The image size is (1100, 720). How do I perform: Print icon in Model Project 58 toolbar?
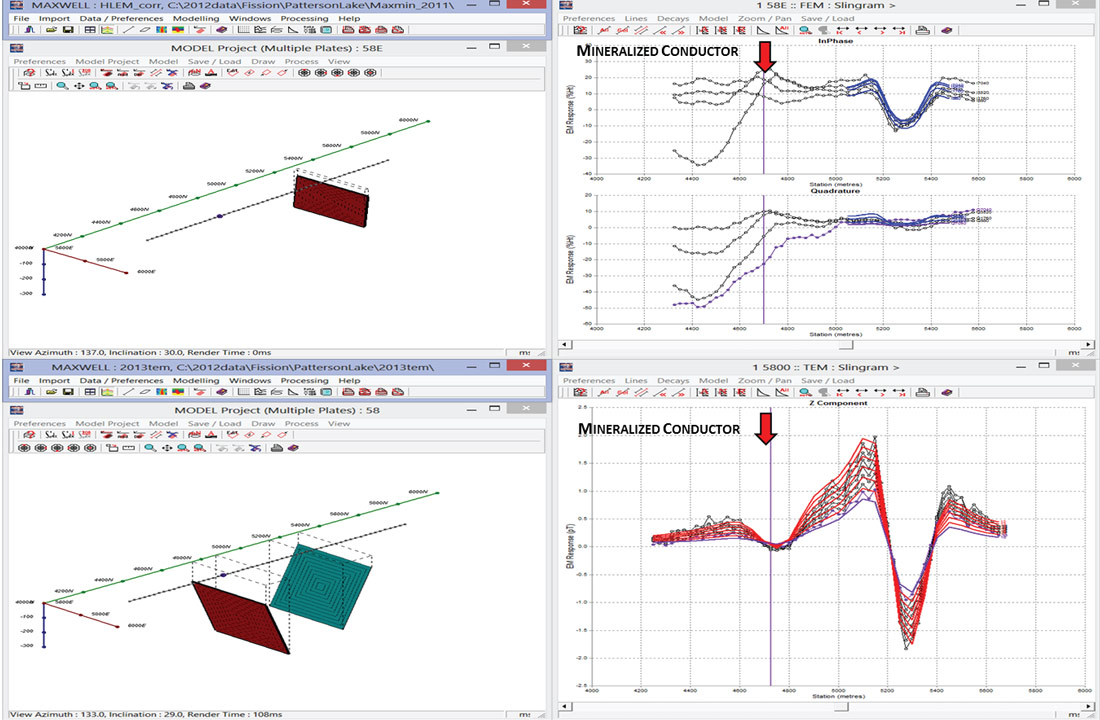pyautogui.click(x=276, y=447)
